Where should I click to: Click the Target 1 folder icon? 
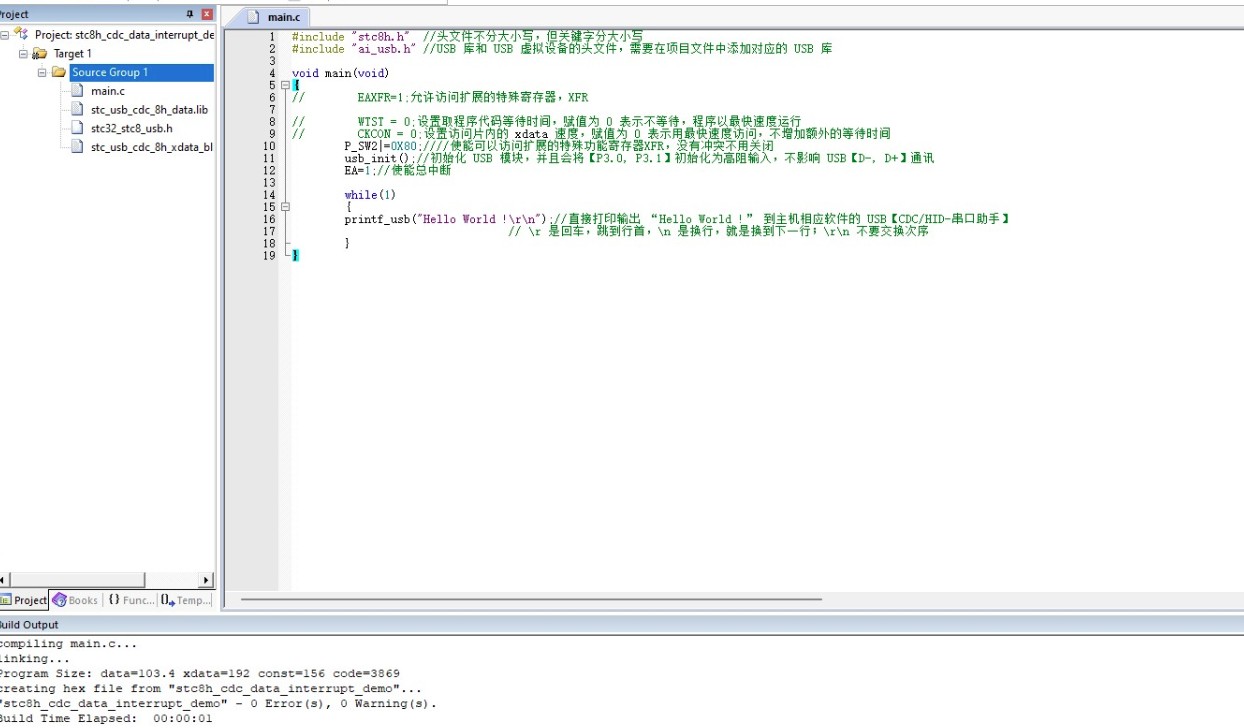pos(40,53)
